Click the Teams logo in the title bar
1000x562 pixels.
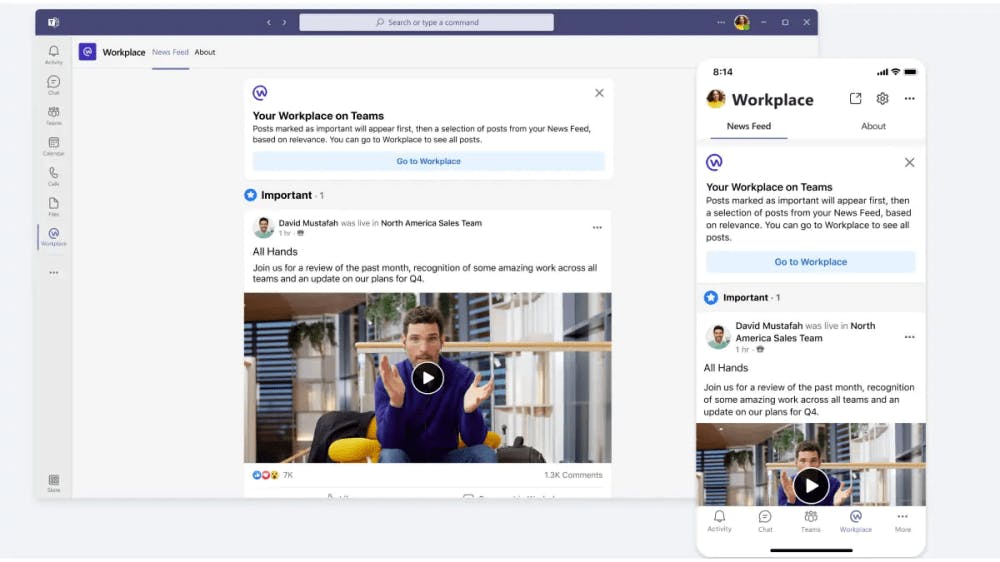[54, 22]
